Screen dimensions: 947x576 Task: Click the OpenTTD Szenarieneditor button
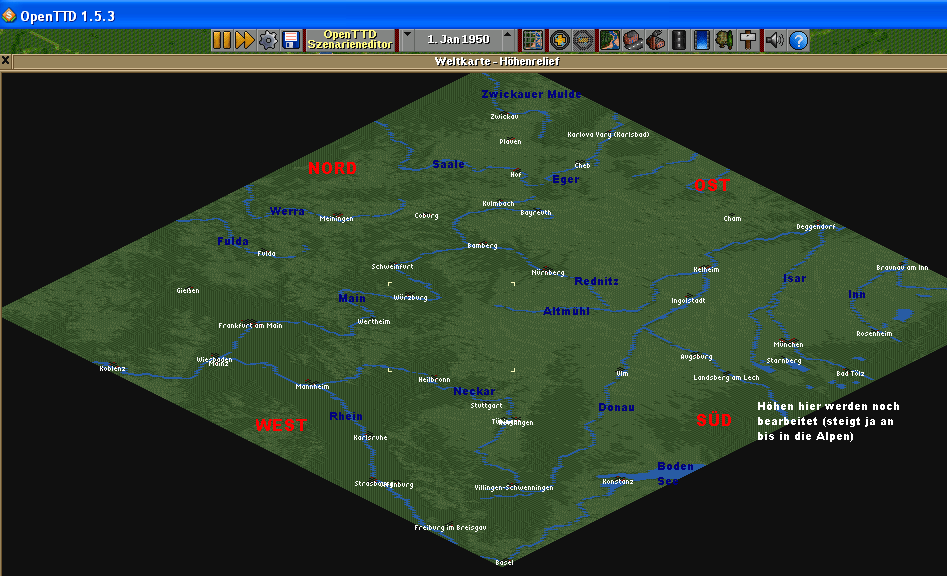pos(350,40)
